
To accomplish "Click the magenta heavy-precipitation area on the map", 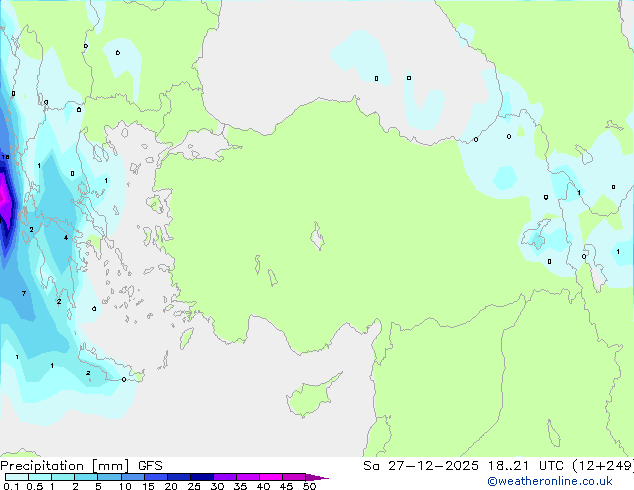I will 5,199.
